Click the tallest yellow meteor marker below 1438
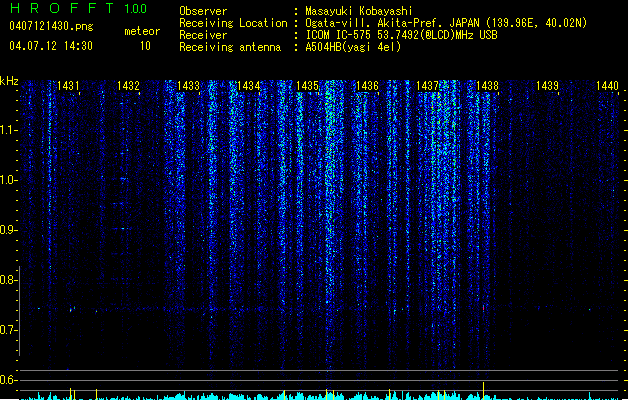Viewport: 629px width, 400px height. point(483,391)
